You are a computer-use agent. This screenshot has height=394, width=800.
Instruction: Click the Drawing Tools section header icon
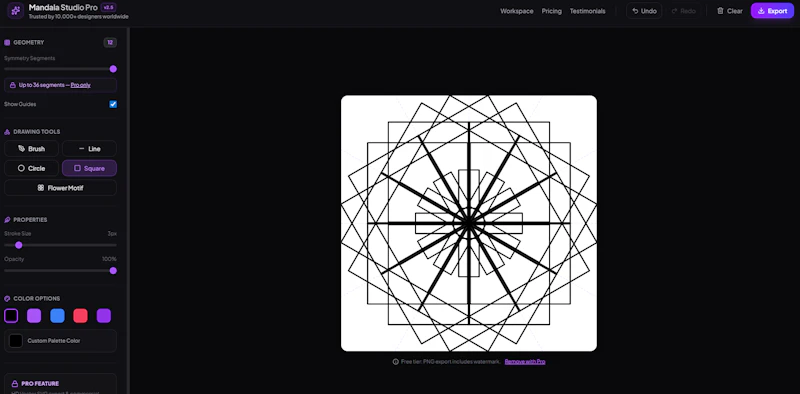coord(7,132)
